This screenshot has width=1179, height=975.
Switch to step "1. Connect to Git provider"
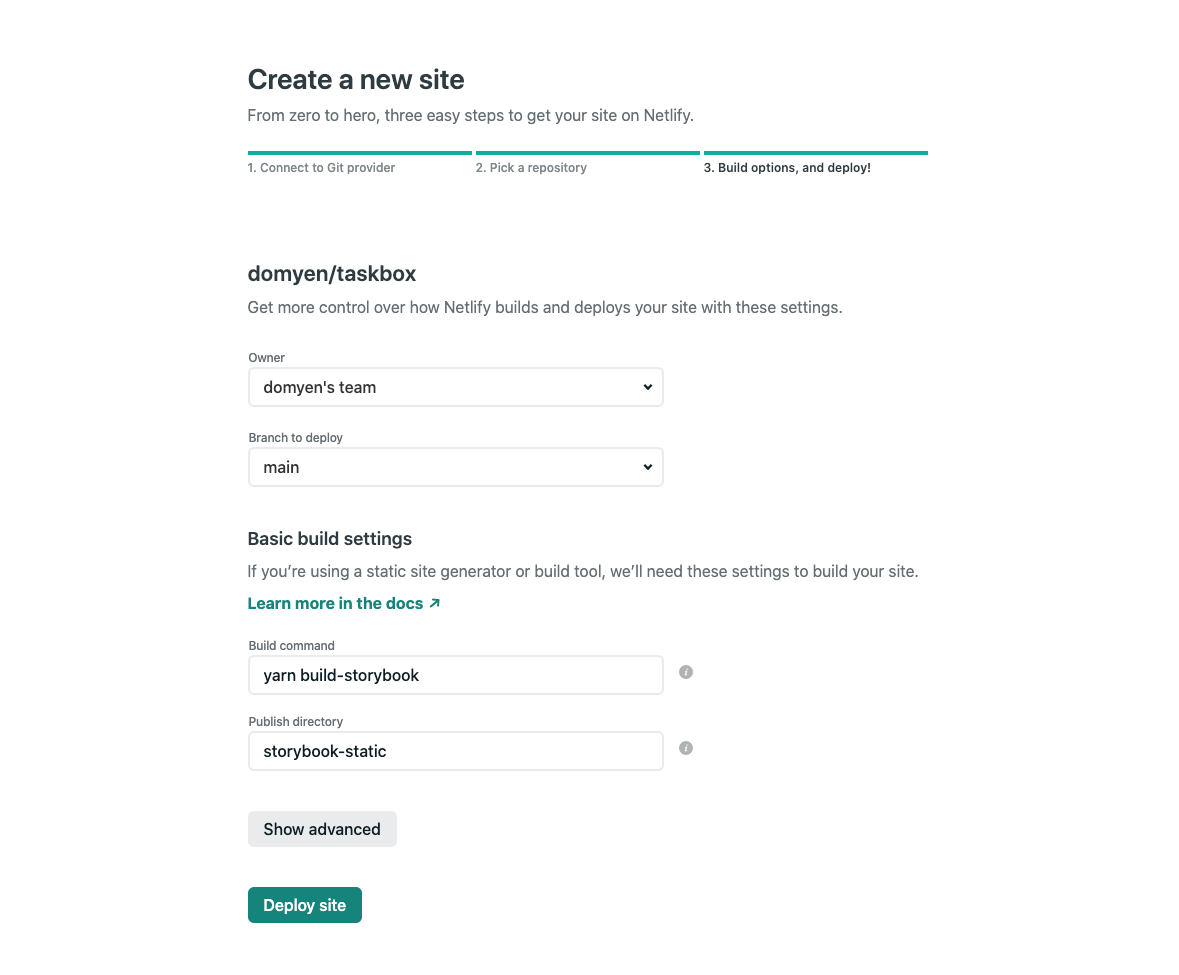pyautogui.click(x=320, y=167)
